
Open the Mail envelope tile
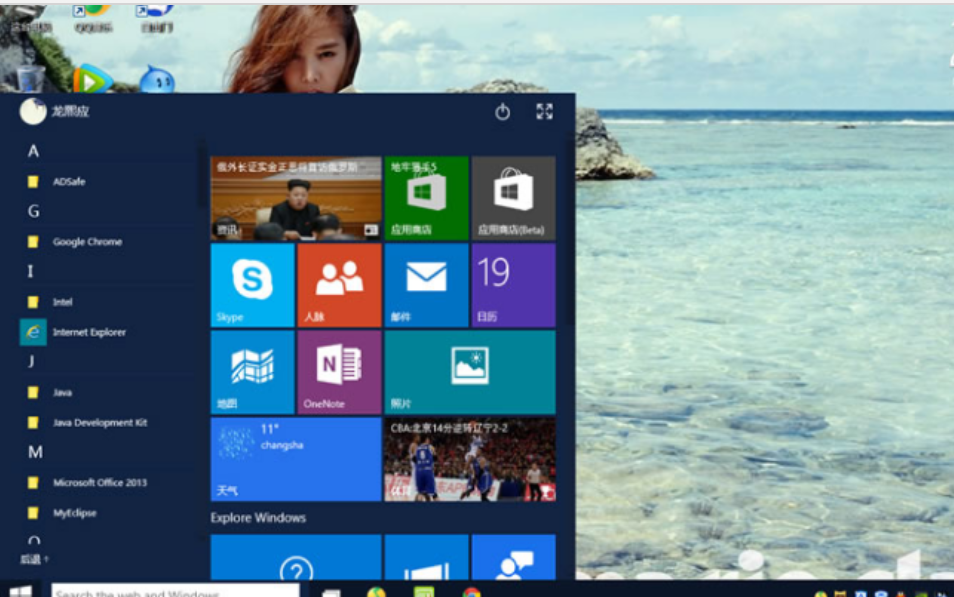[x=426, y=285]
